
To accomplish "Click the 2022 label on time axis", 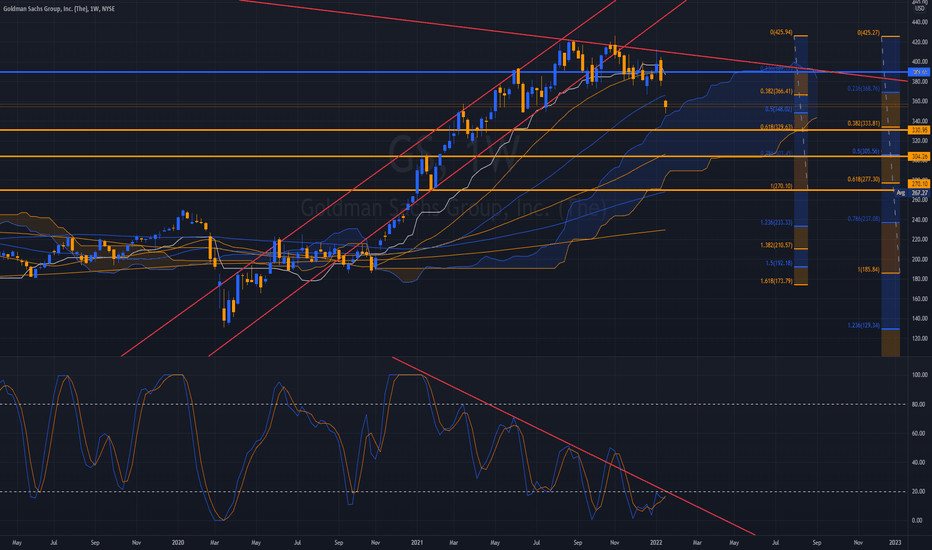I will click(x=656, y=542).
